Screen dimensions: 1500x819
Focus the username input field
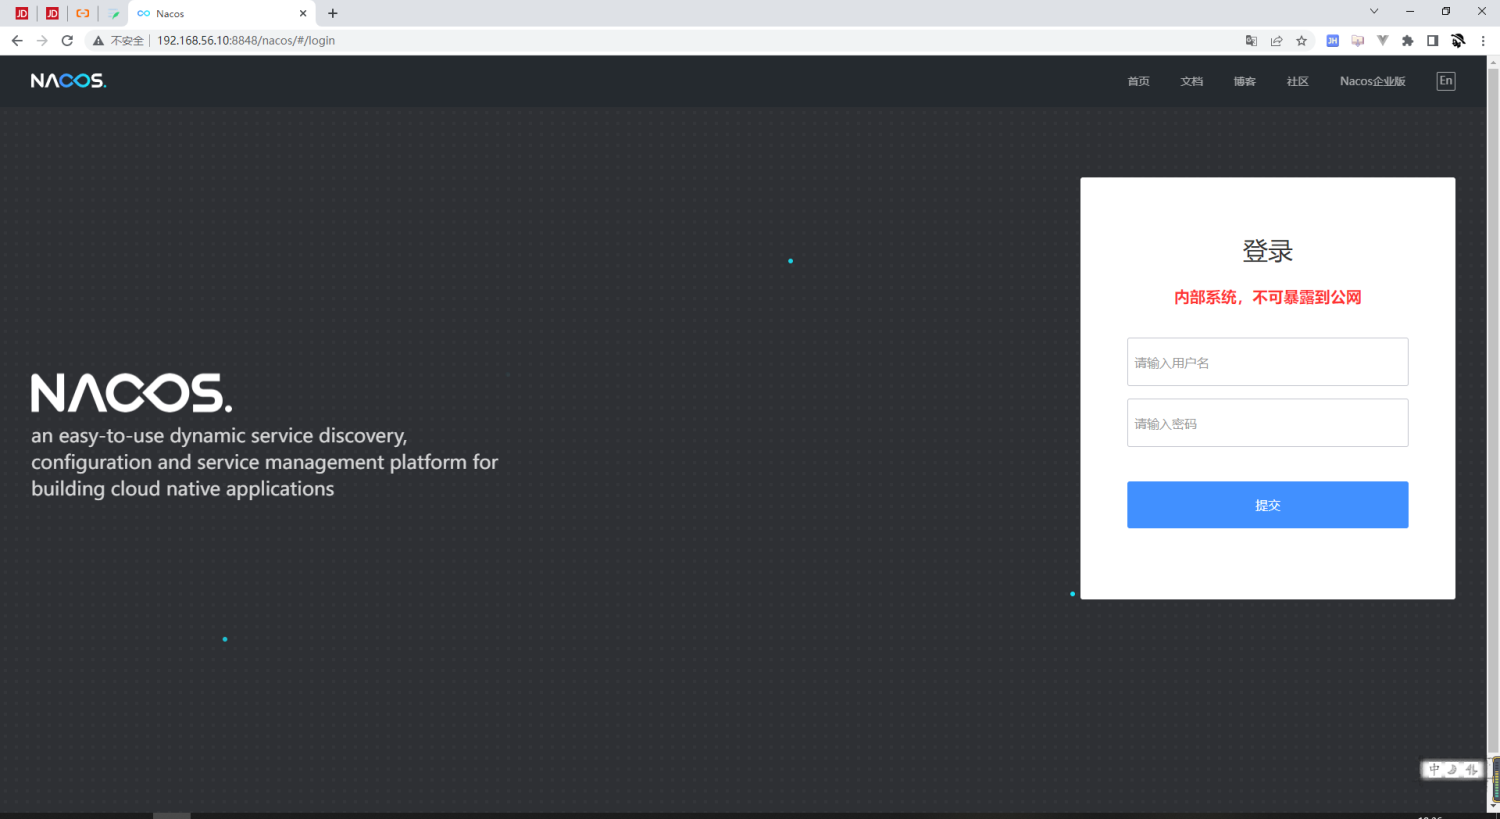click(x=1267, y=362)
